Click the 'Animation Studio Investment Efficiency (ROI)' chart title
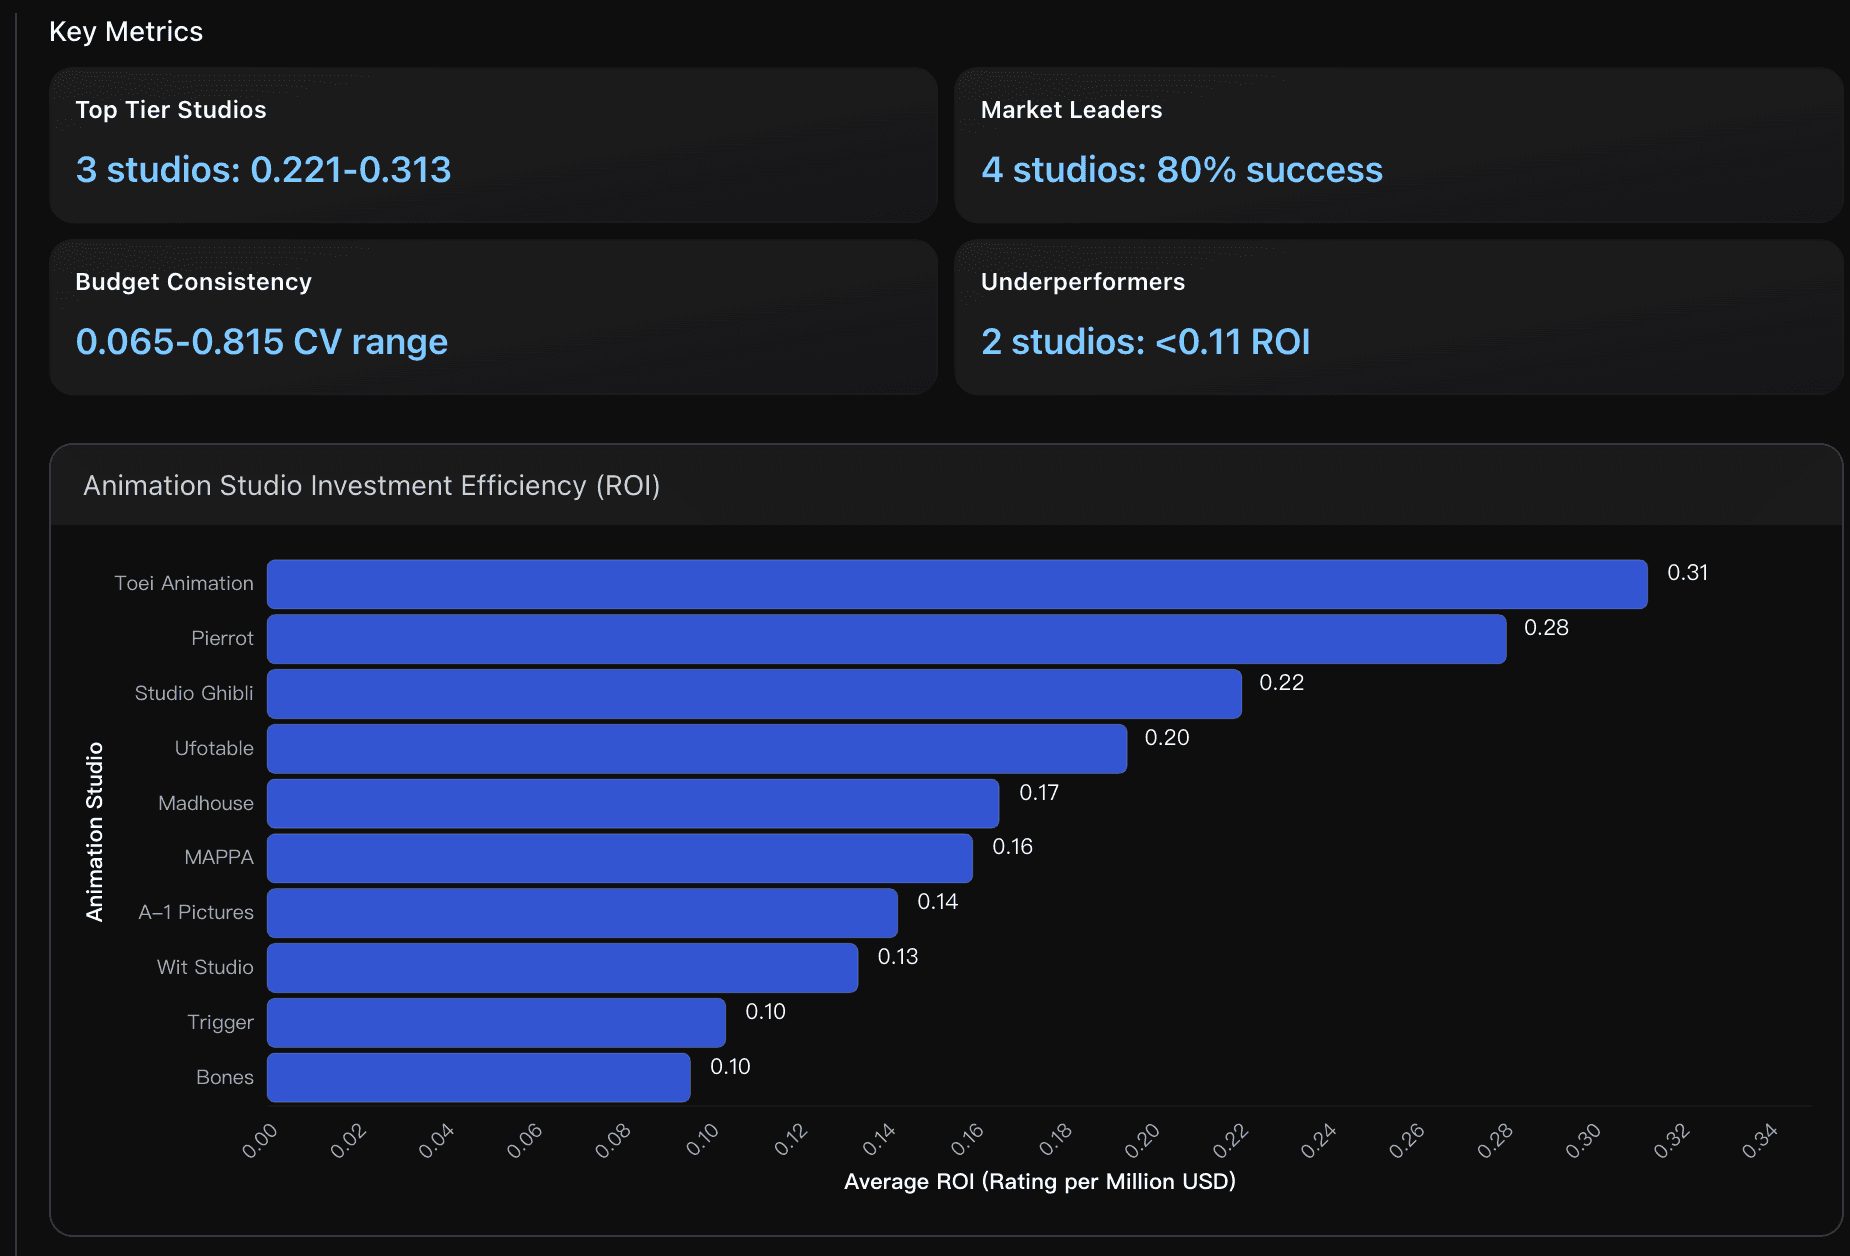Viewport: 1850px width, 1256px height. click(371, 486)
